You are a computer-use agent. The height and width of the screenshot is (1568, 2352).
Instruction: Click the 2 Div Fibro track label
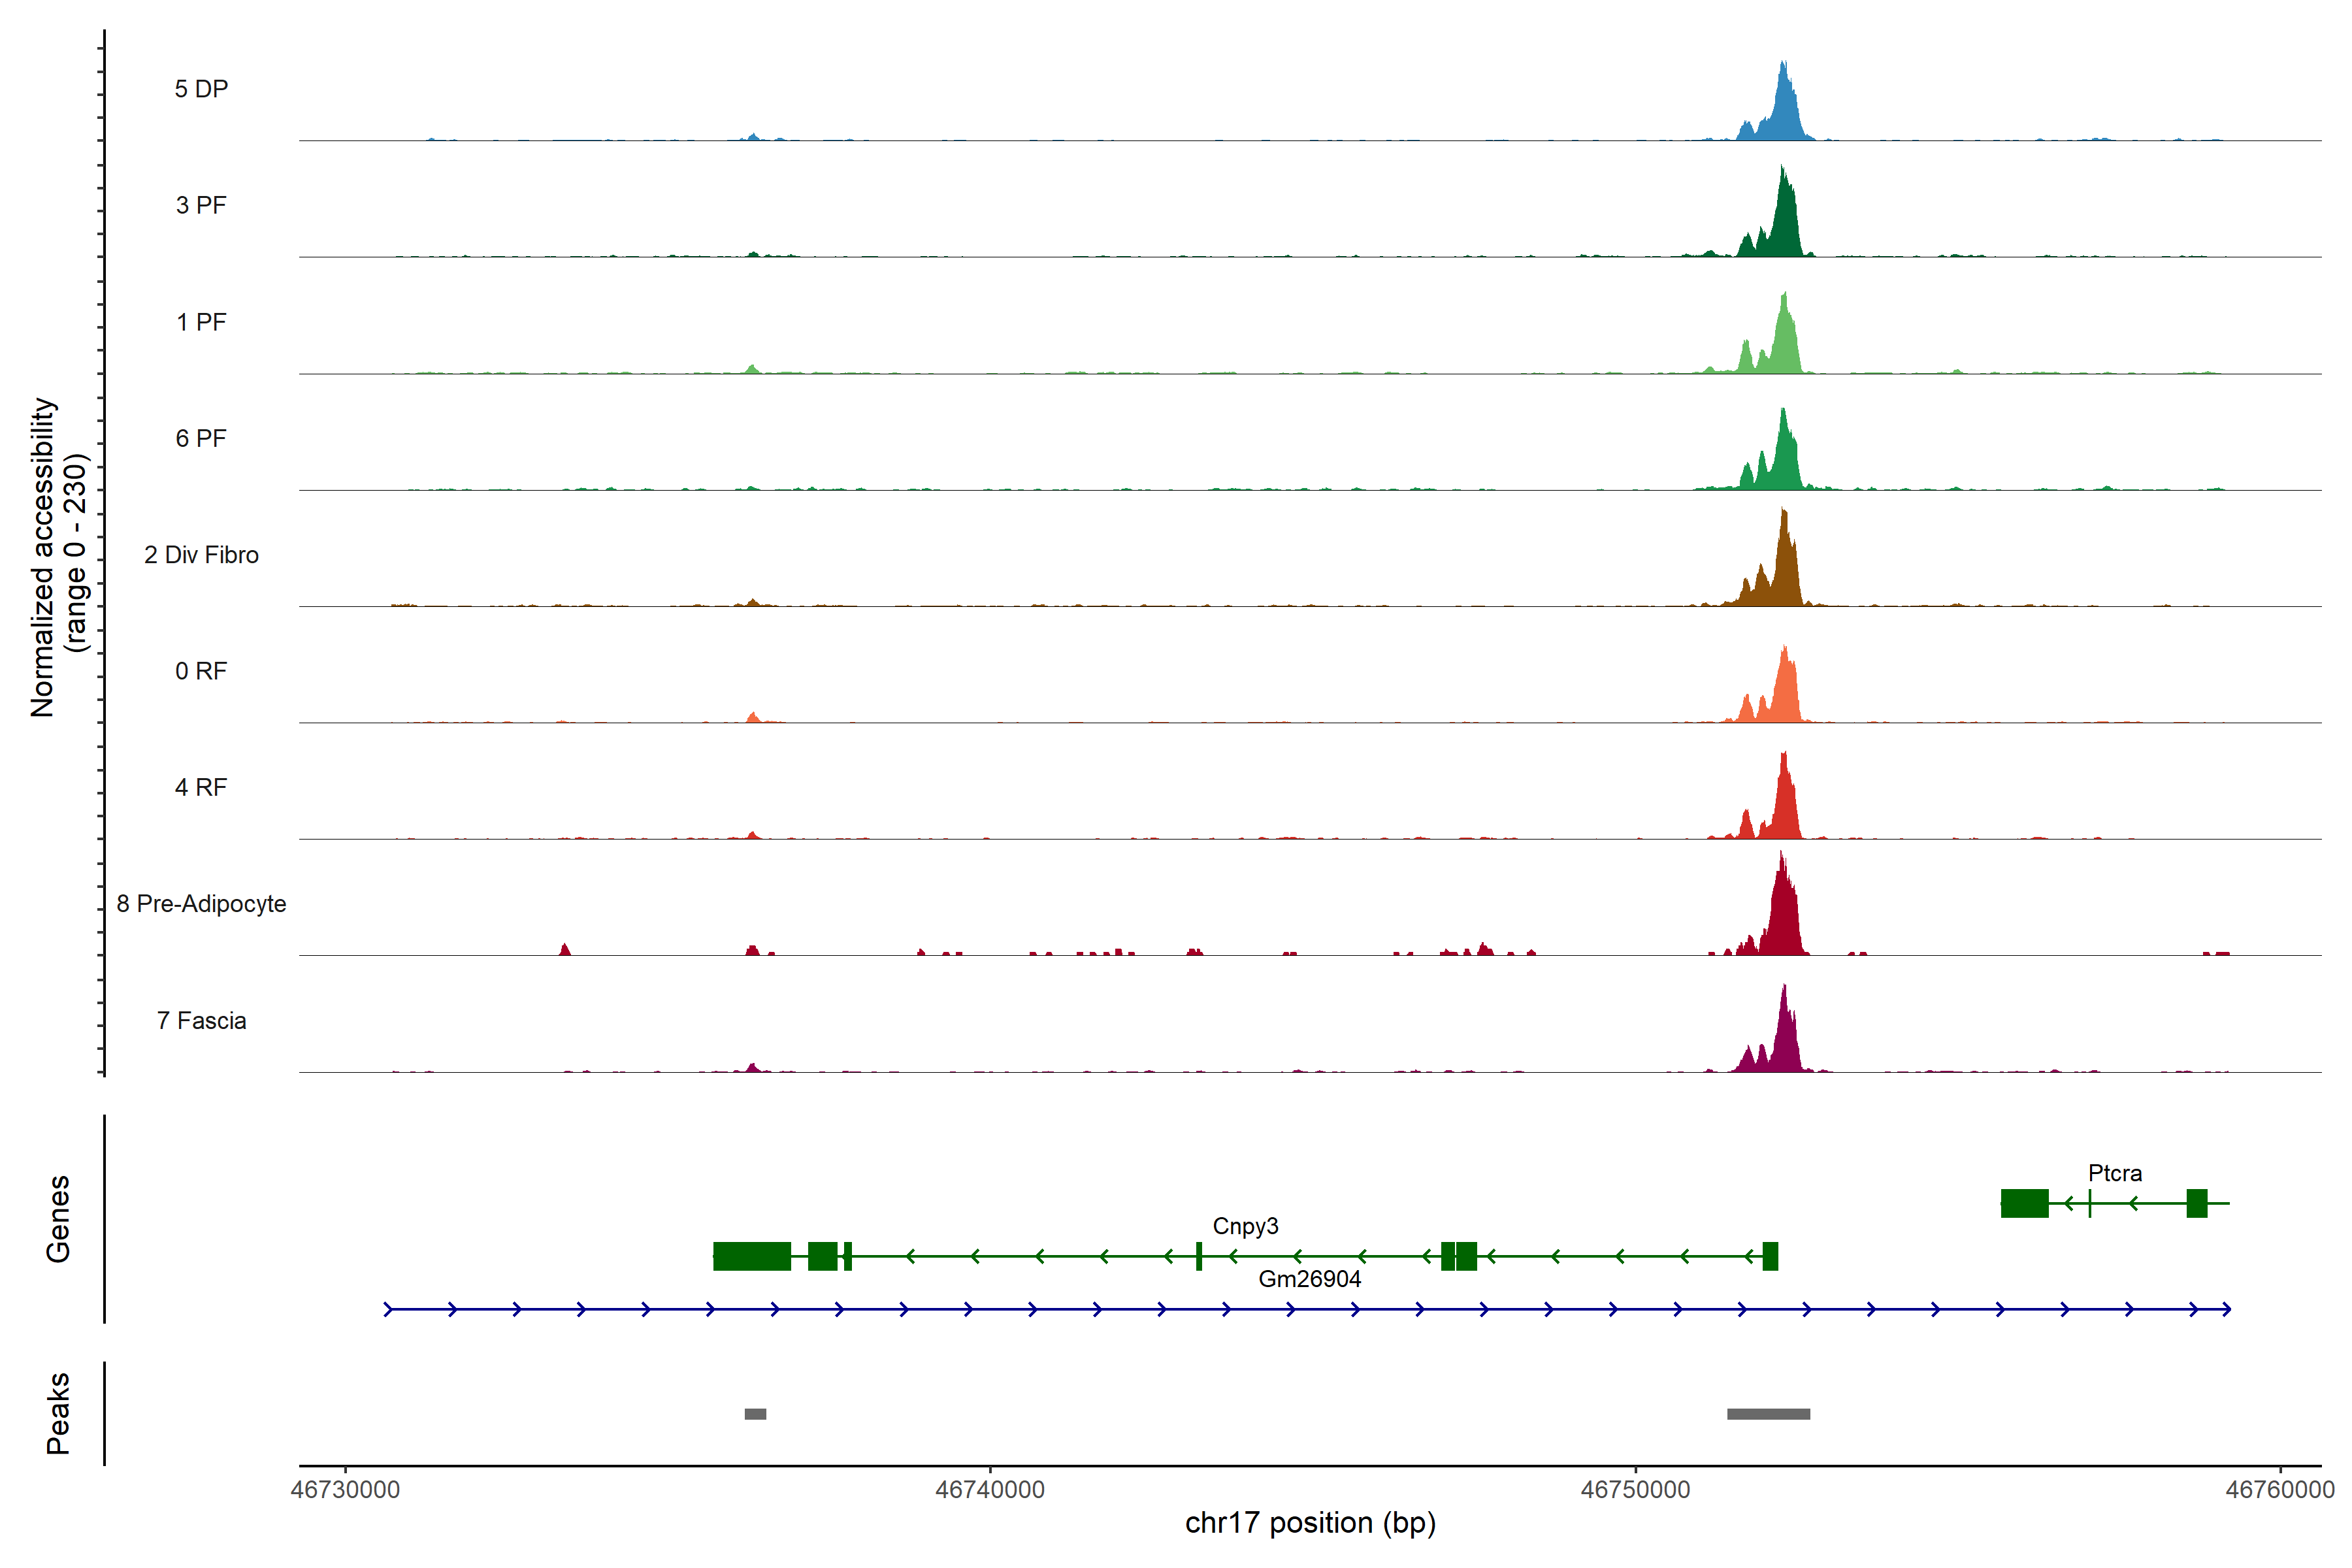tap(201, 555)
